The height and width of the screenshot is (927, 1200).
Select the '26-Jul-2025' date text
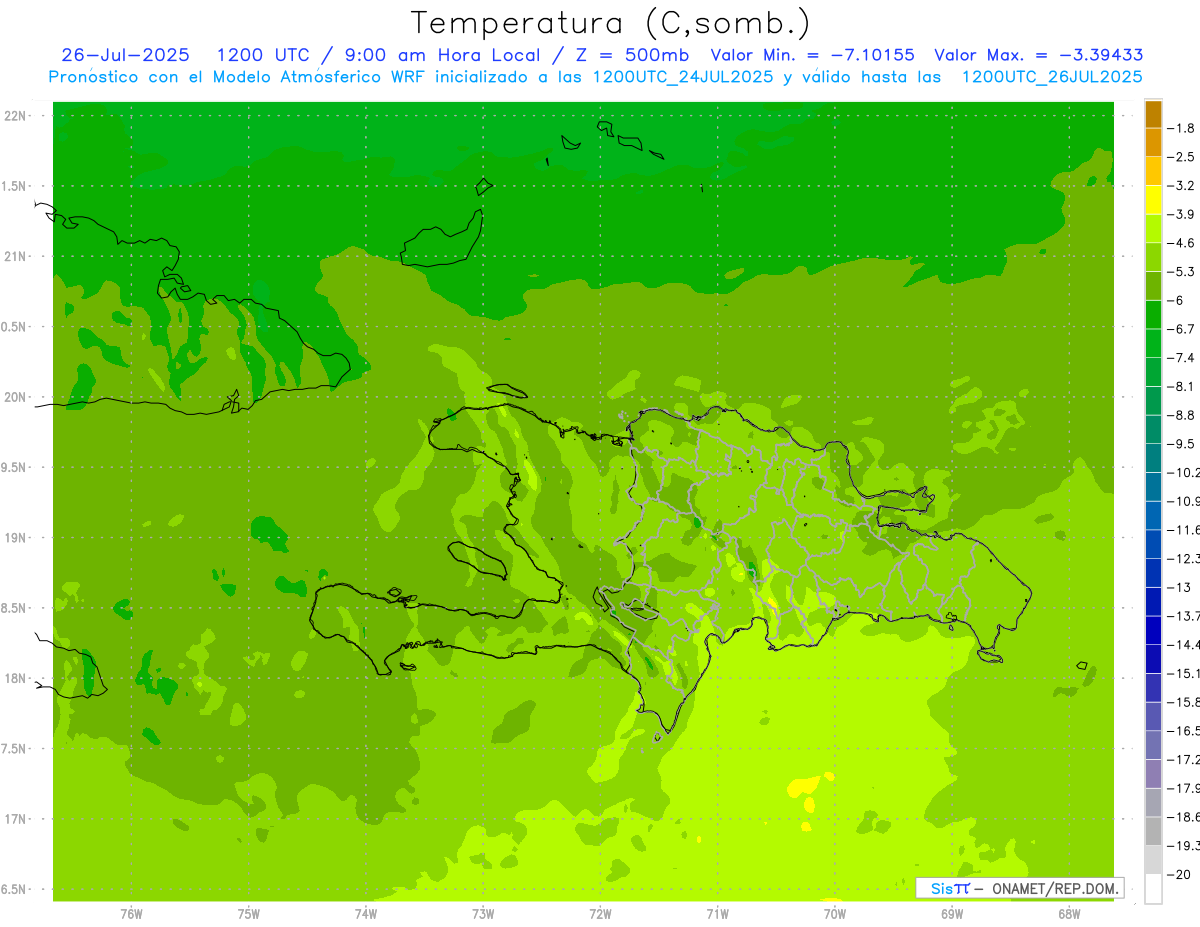click(x=125, y=55)
